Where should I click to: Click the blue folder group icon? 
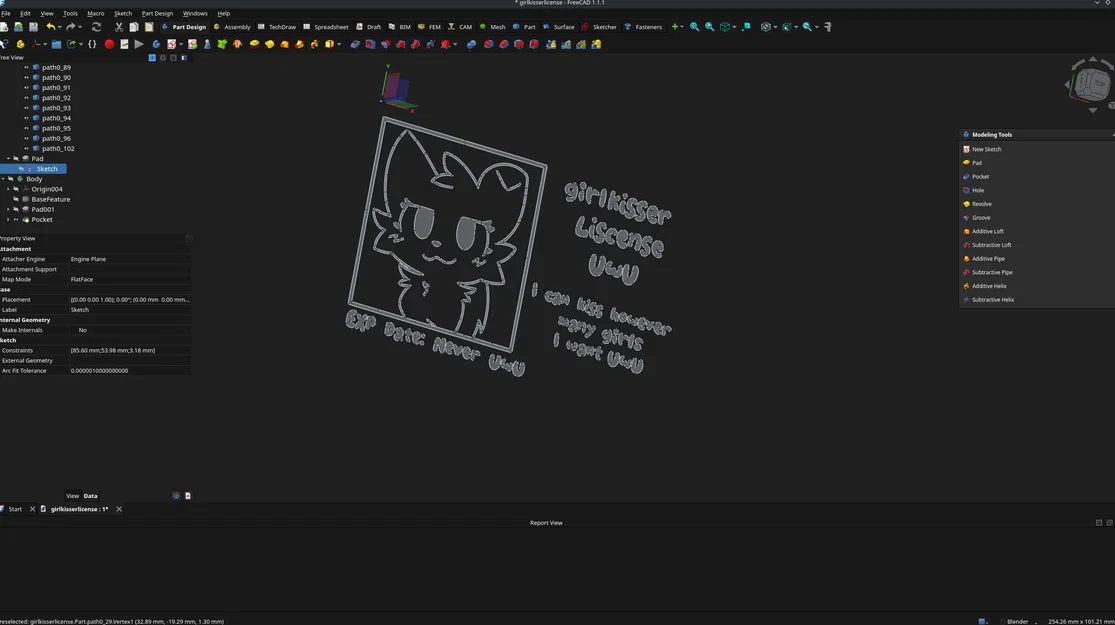56,44
